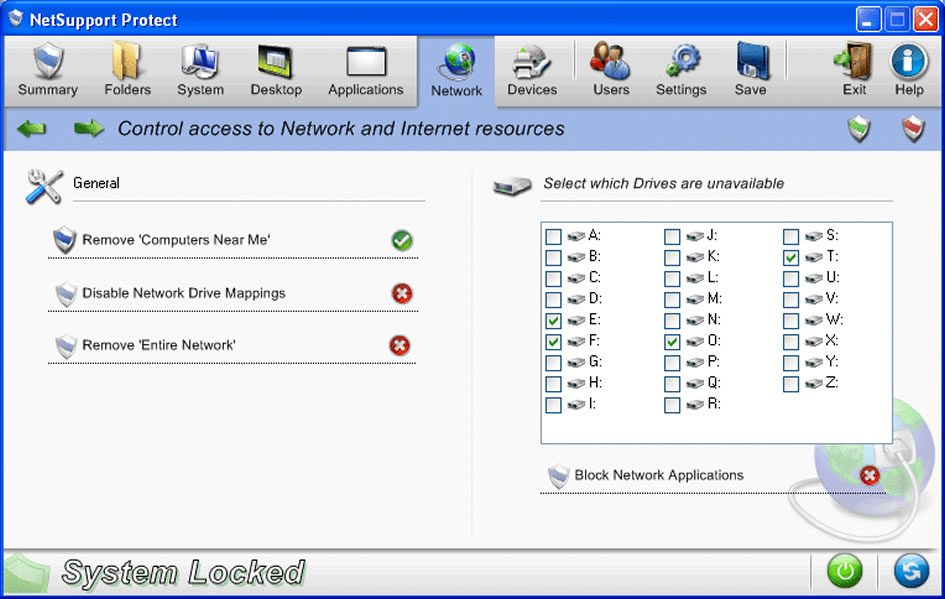Minimize the NetSupport Protect window

[868, 19]
